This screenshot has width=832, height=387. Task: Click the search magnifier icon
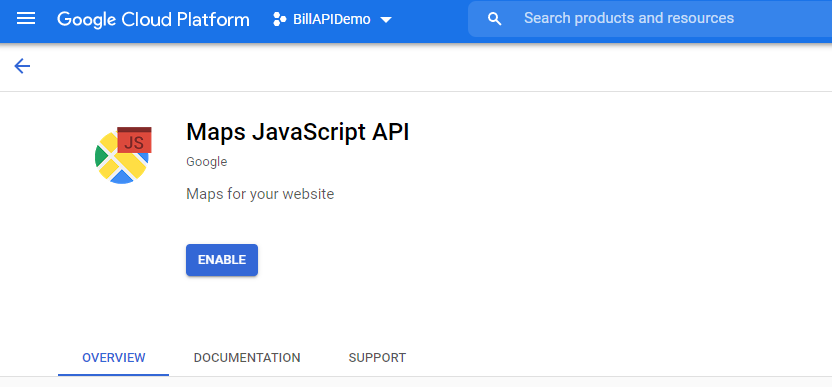(495, 19)
